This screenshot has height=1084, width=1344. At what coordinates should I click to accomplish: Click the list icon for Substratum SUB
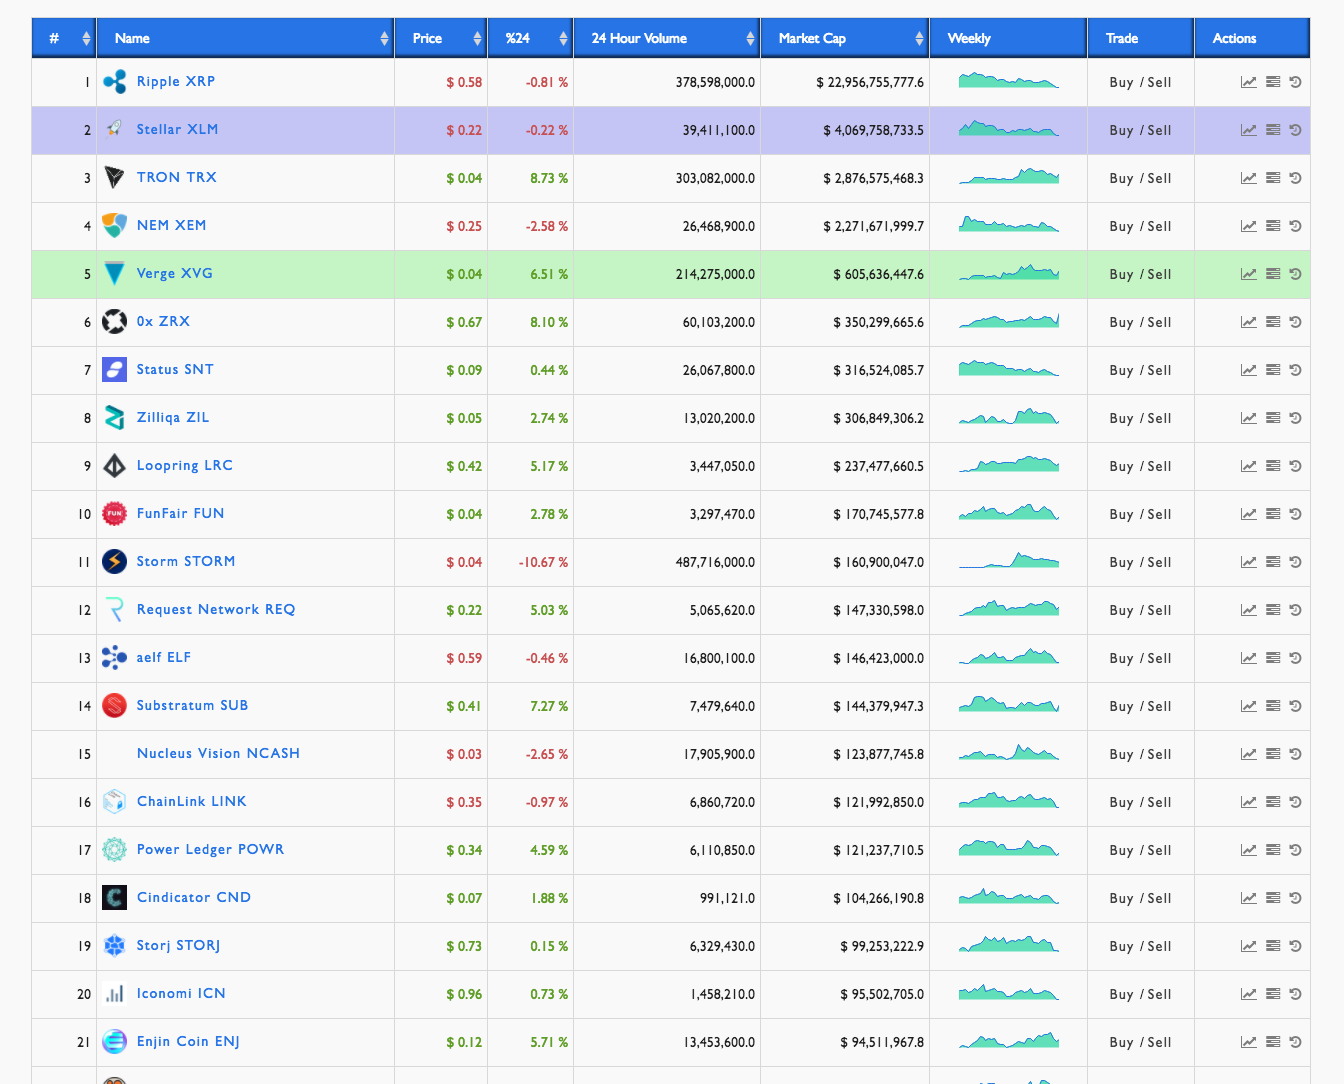(x=1273, y=706)
